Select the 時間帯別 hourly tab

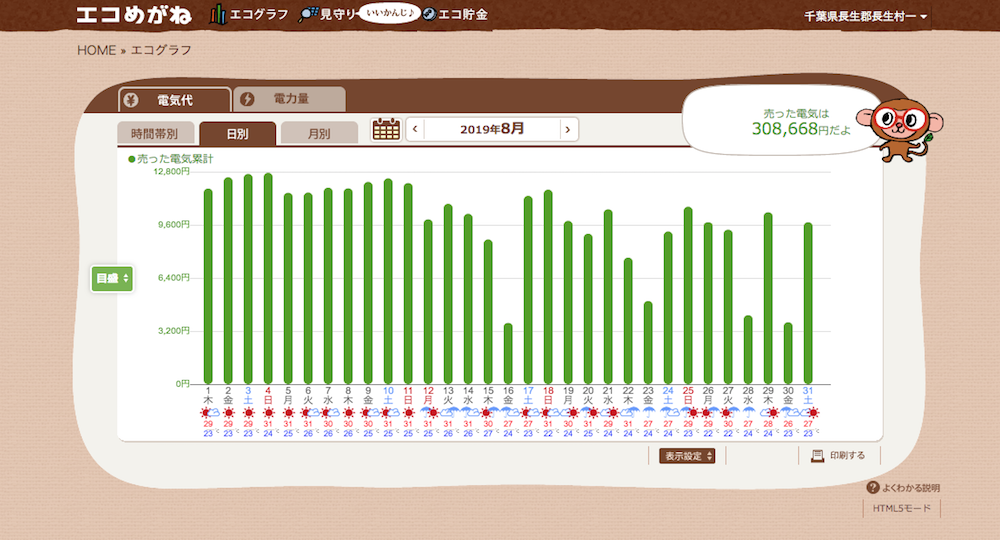point(154,133)
